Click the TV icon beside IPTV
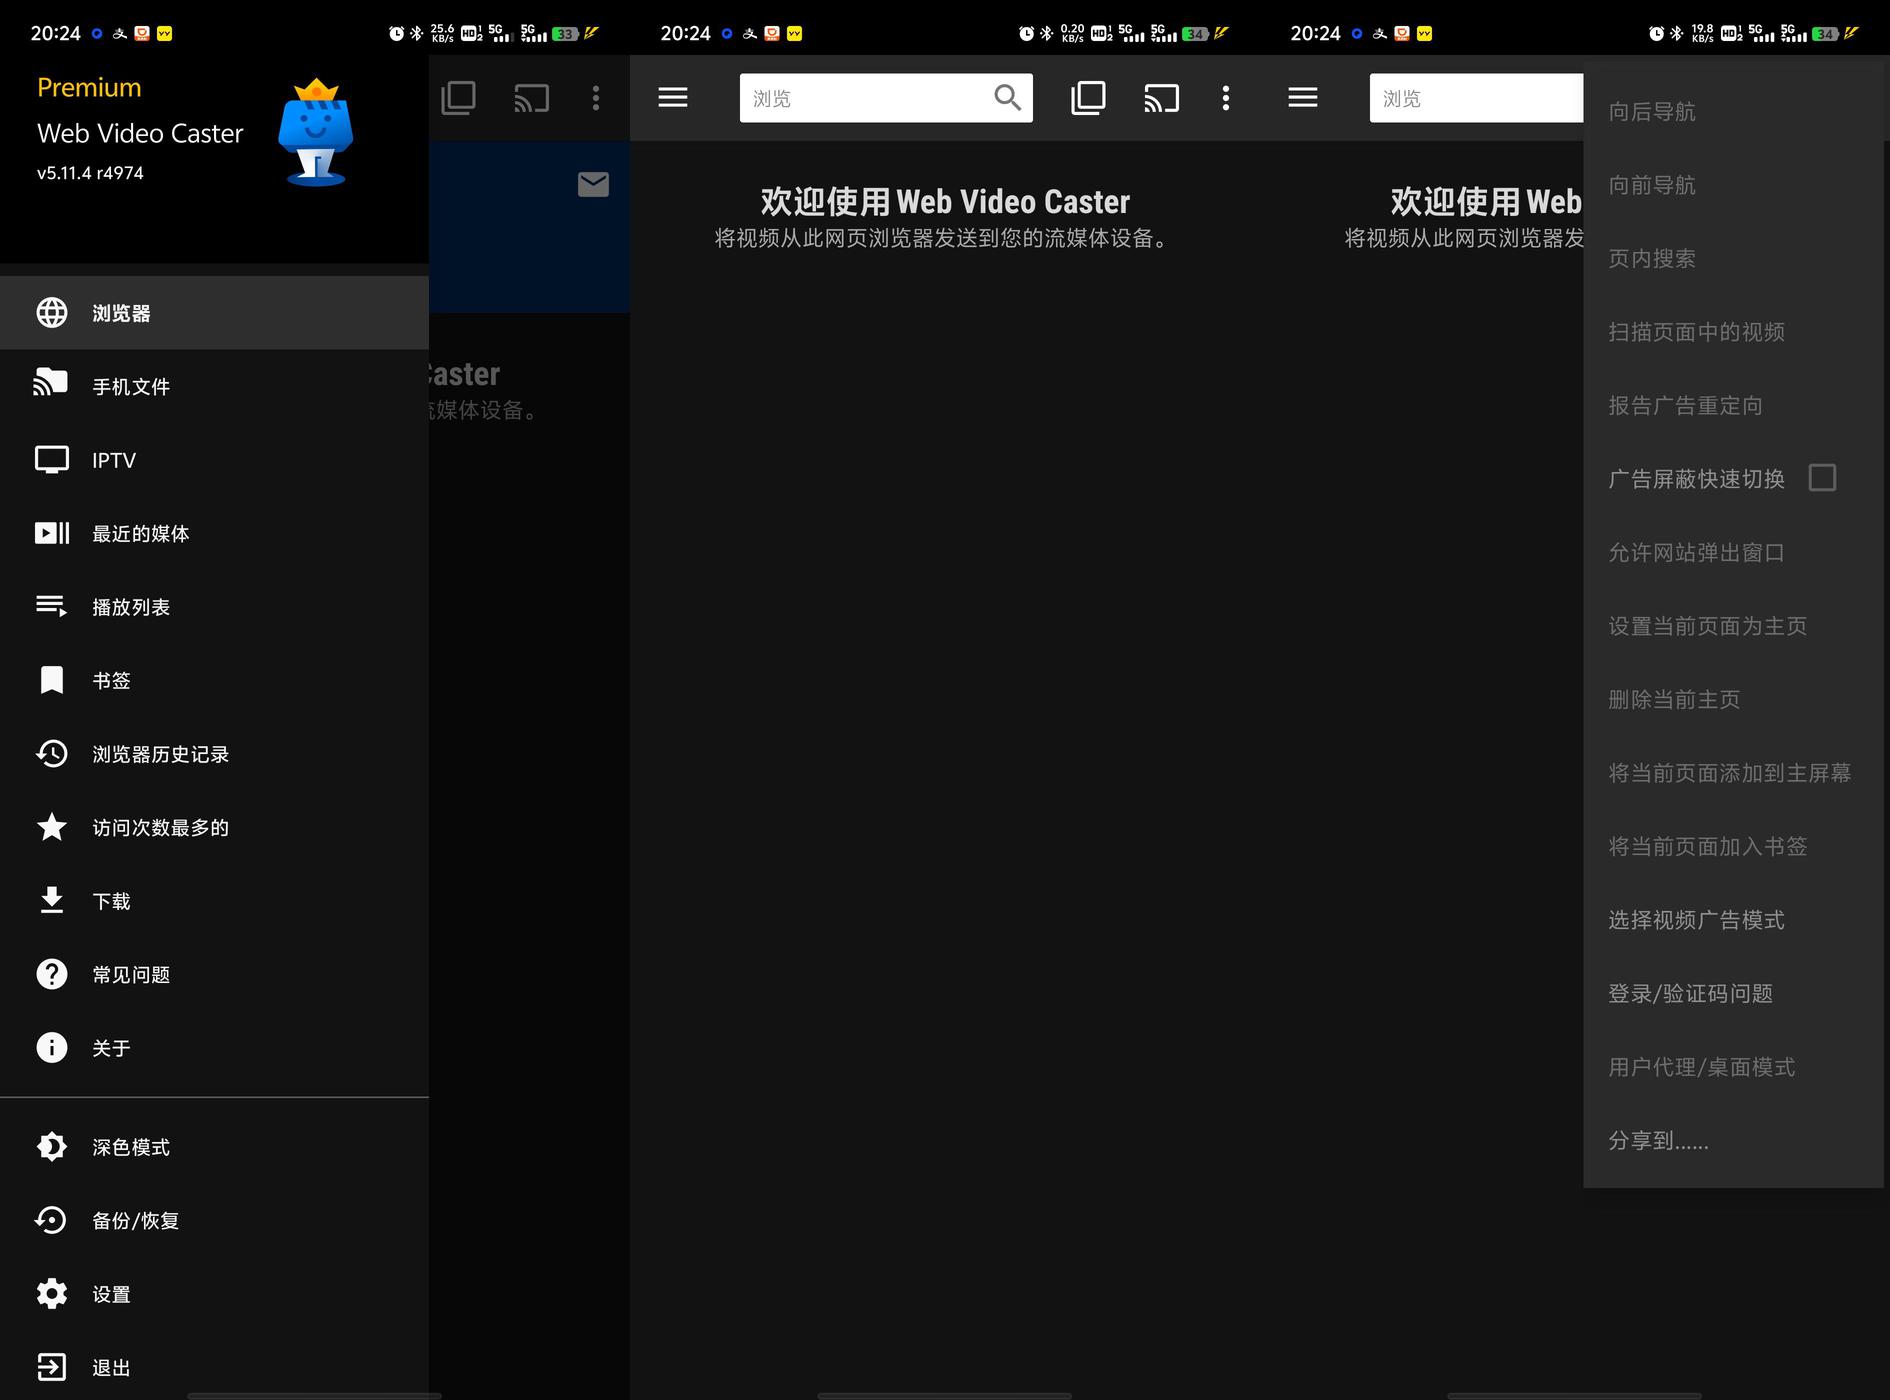 pos(52,460)
